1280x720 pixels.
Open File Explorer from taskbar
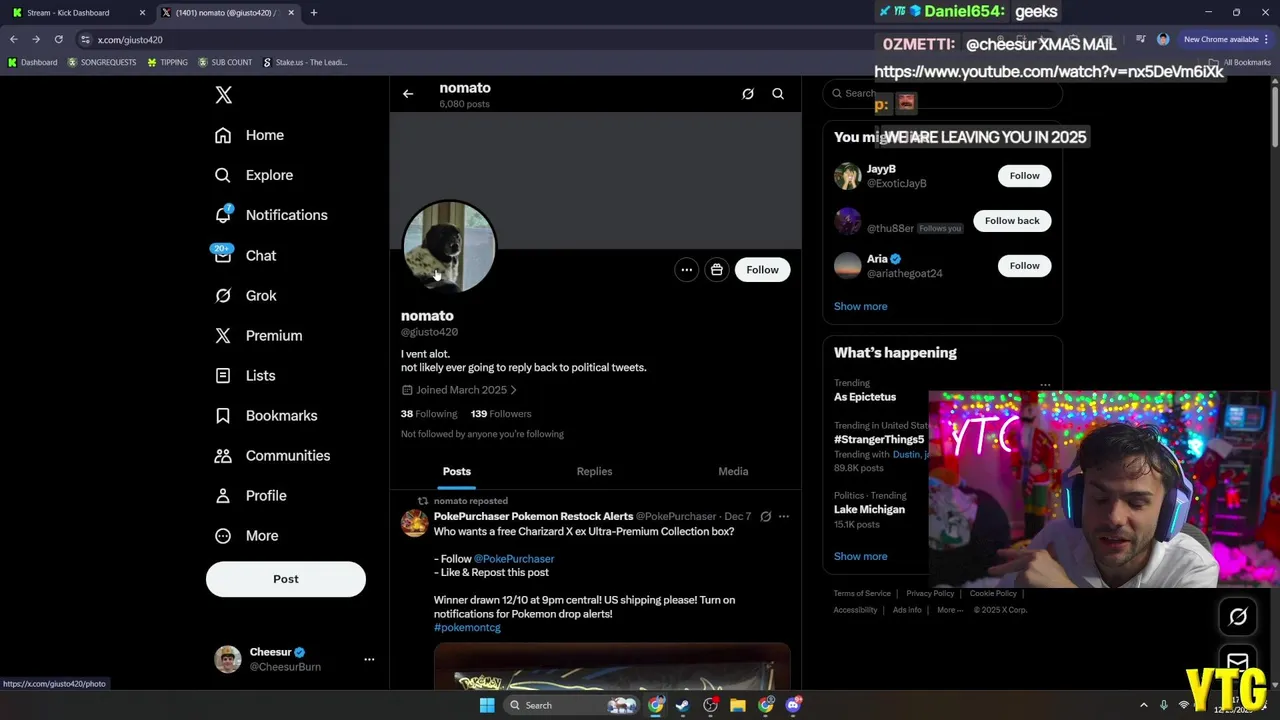coord(738,705)
